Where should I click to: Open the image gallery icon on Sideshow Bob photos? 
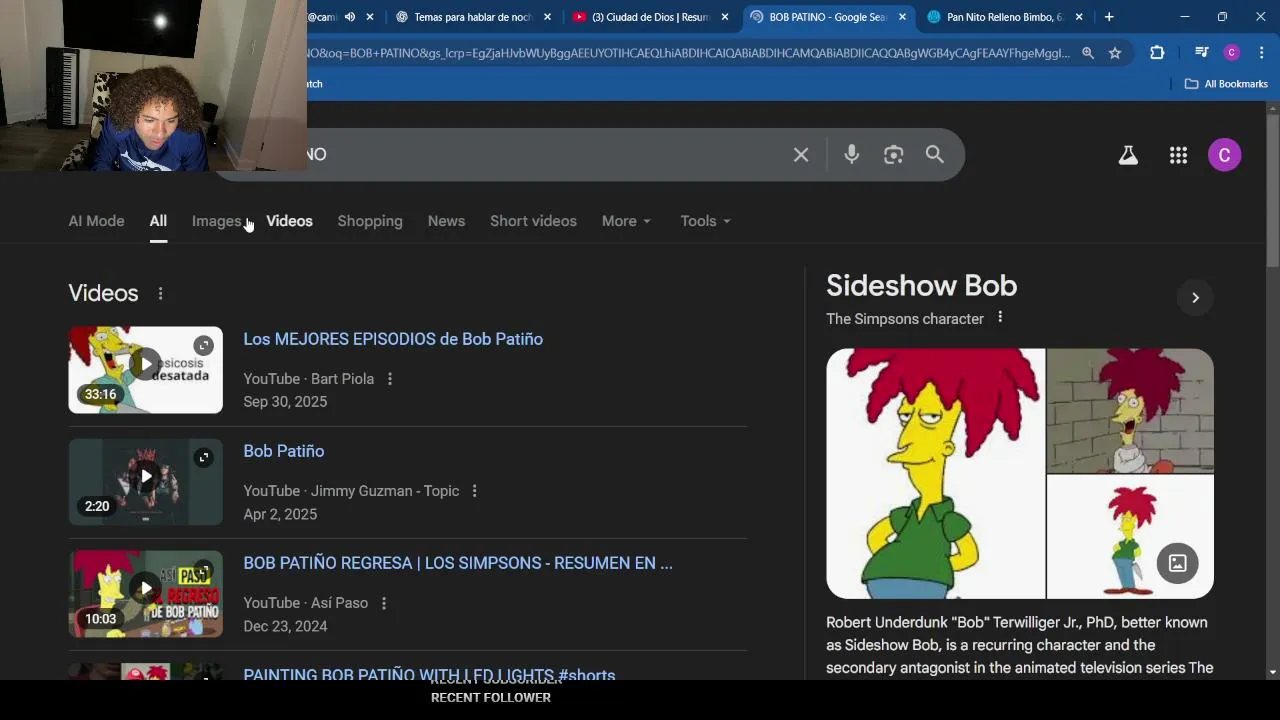click(1177, 563)
